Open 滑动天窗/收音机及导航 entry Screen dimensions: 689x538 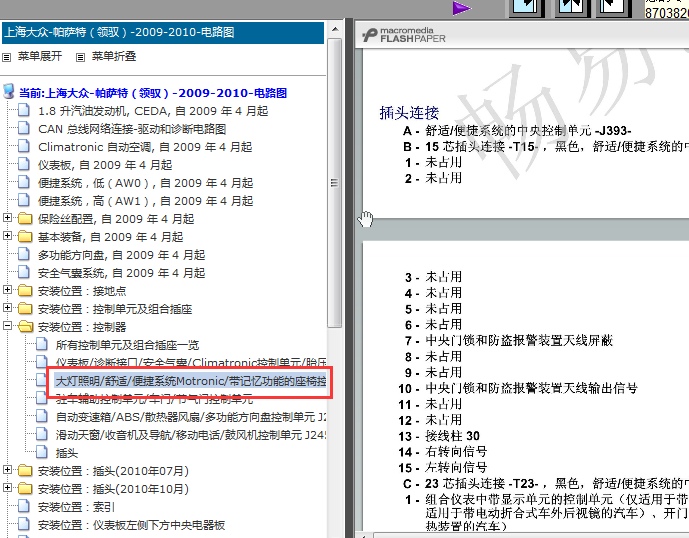(191, 435)
